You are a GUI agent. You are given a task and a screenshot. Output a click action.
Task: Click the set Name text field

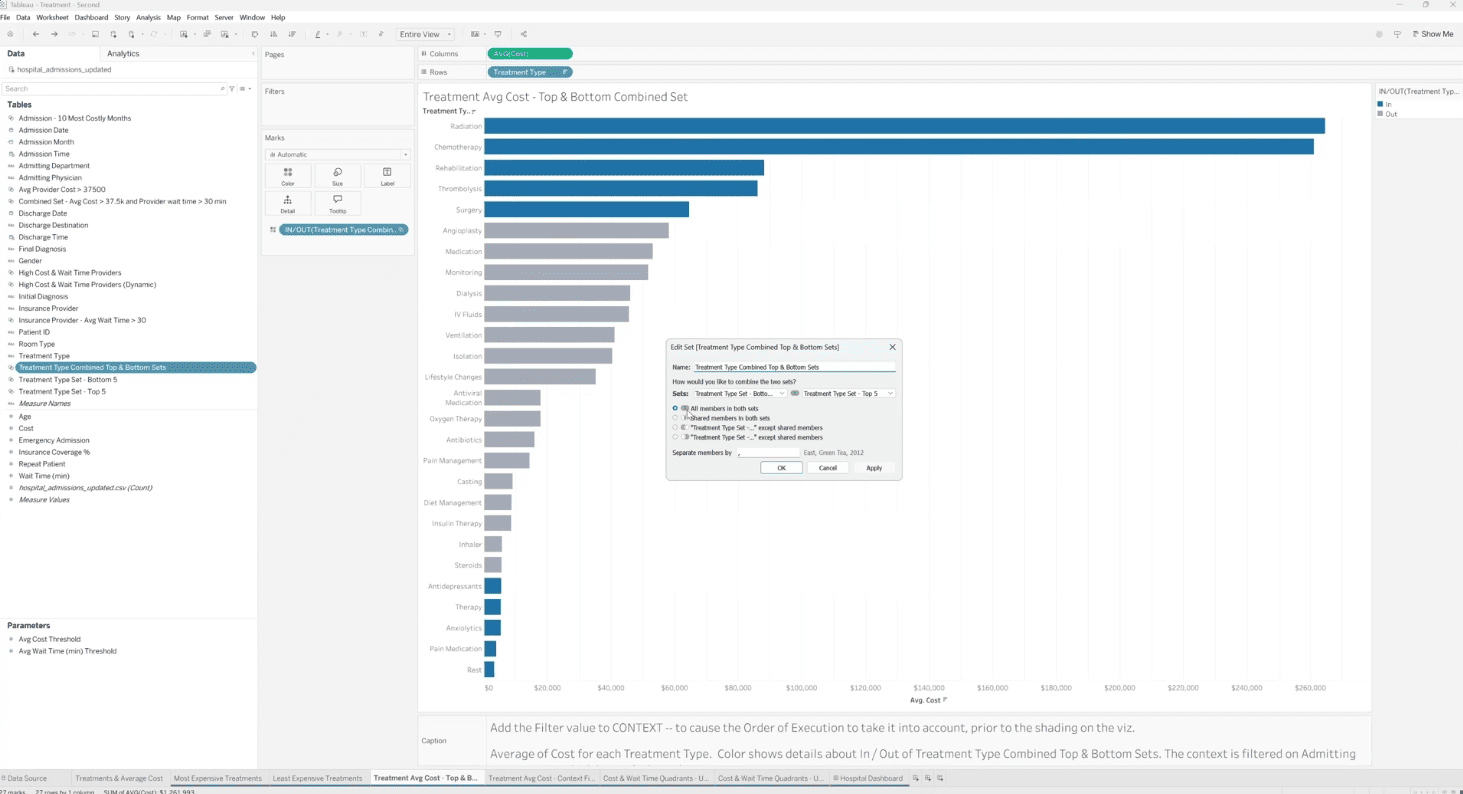click(x=794, y=367)
